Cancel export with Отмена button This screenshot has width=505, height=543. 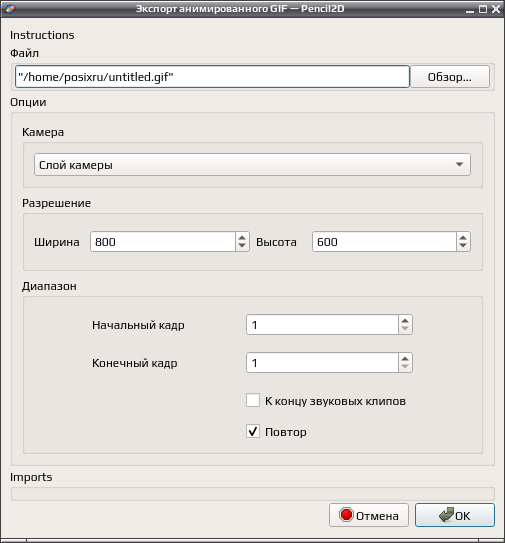[369, 515]
